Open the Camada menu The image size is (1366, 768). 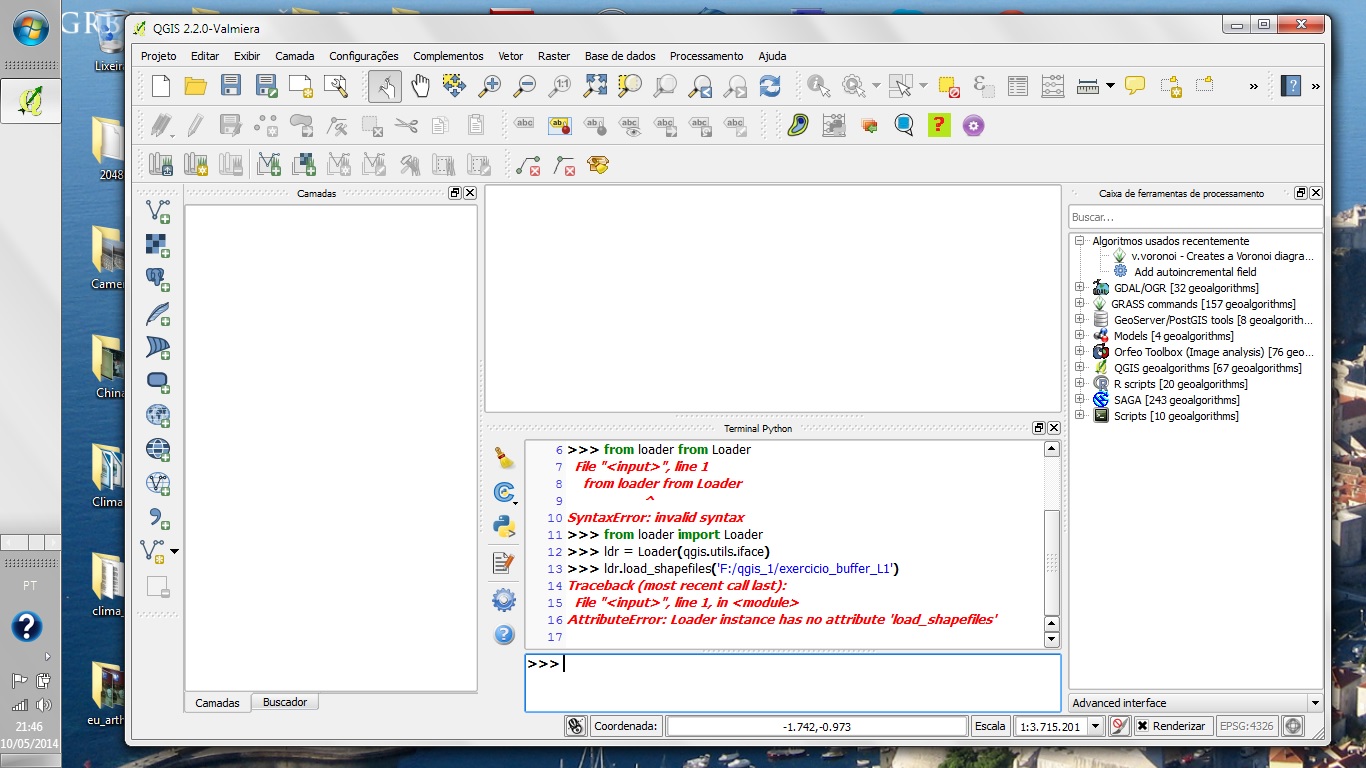coord(295,56)
